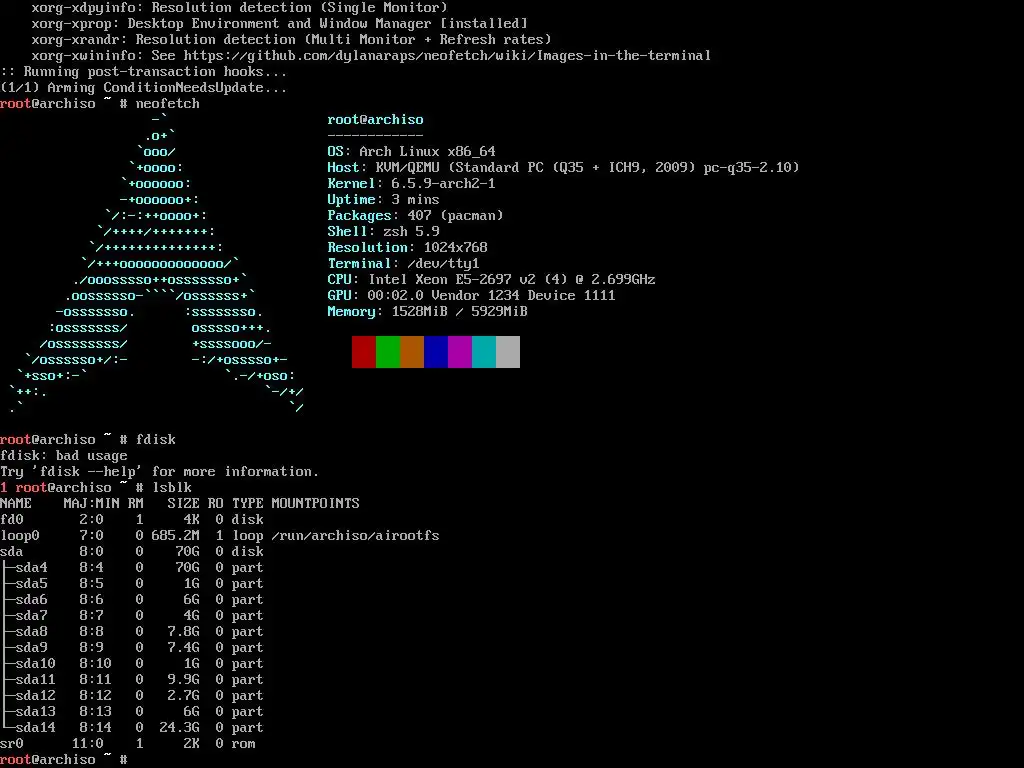Screen dimensions: 1024x768
Task: Click the sda5 partition row
Action: coord(132,583)
